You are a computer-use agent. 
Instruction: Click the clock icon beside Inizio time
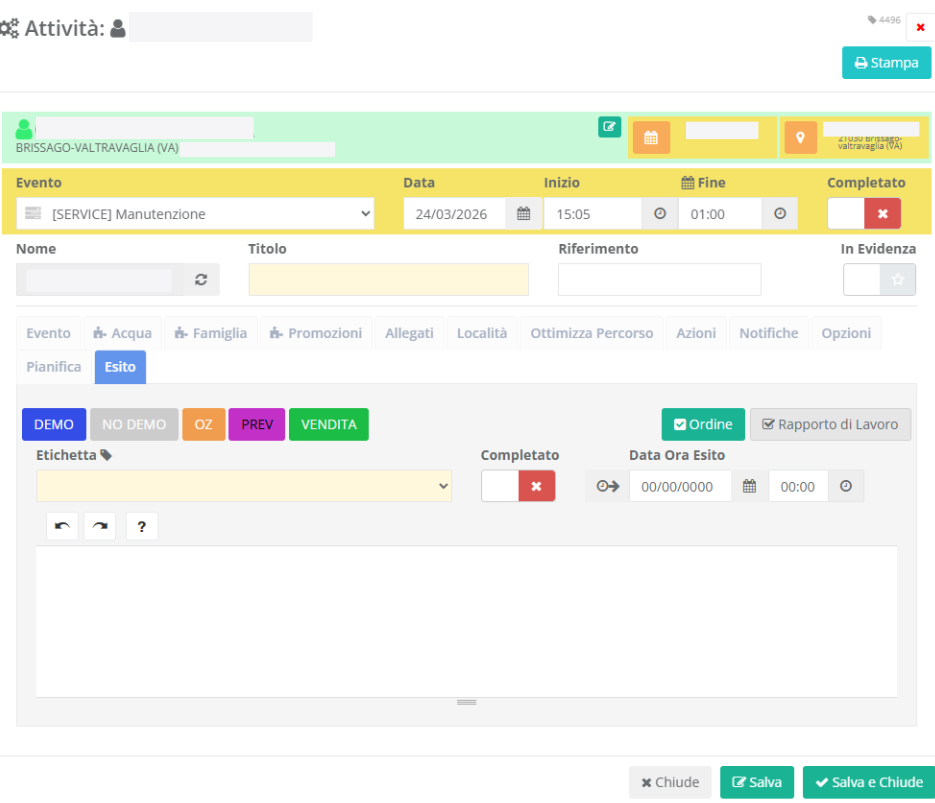click(659, 214)
